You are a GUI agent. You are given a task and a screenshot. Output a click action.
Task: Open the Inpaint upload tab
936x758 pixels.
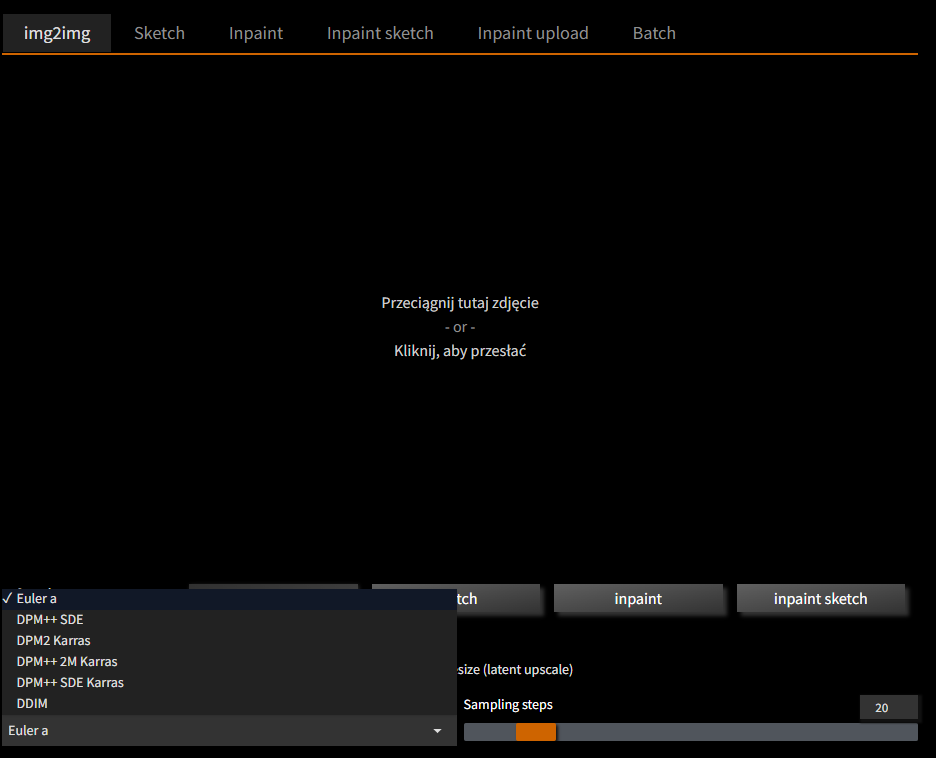click(x=533, y=32)
